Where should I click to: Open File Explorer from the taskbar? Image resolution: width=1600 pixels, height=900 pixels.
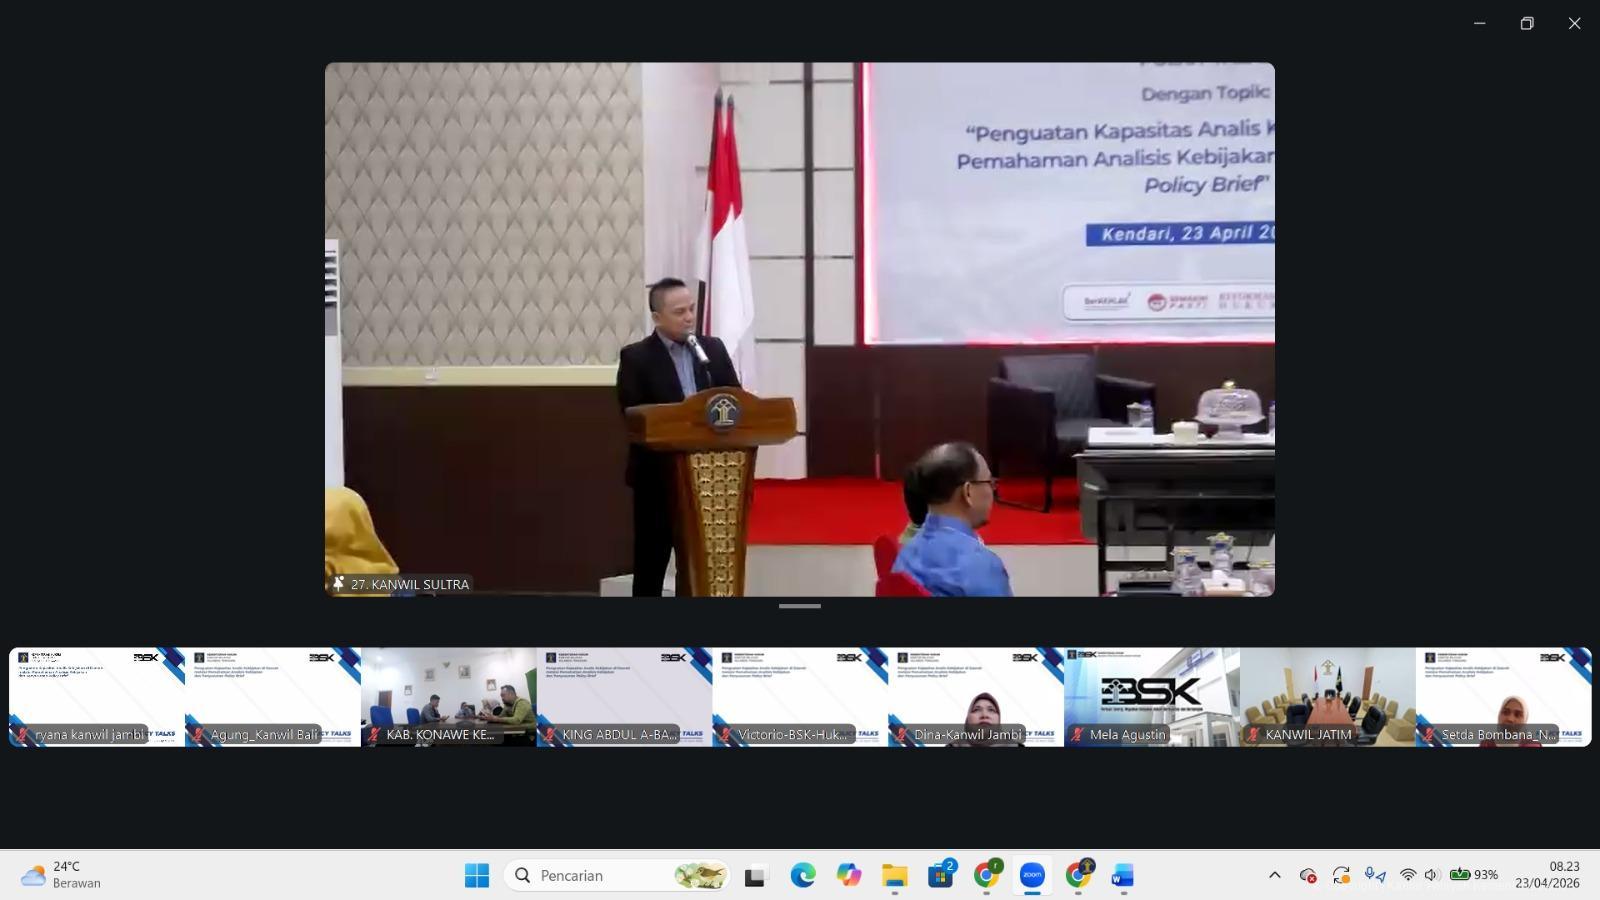click(894, 875)
